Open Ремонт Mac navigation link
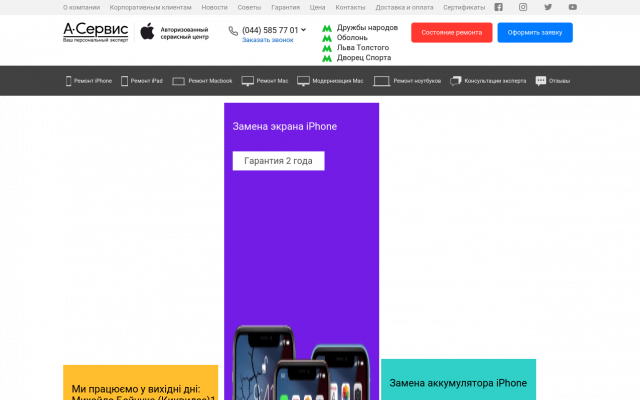640x400 pixels. [272, 81]
